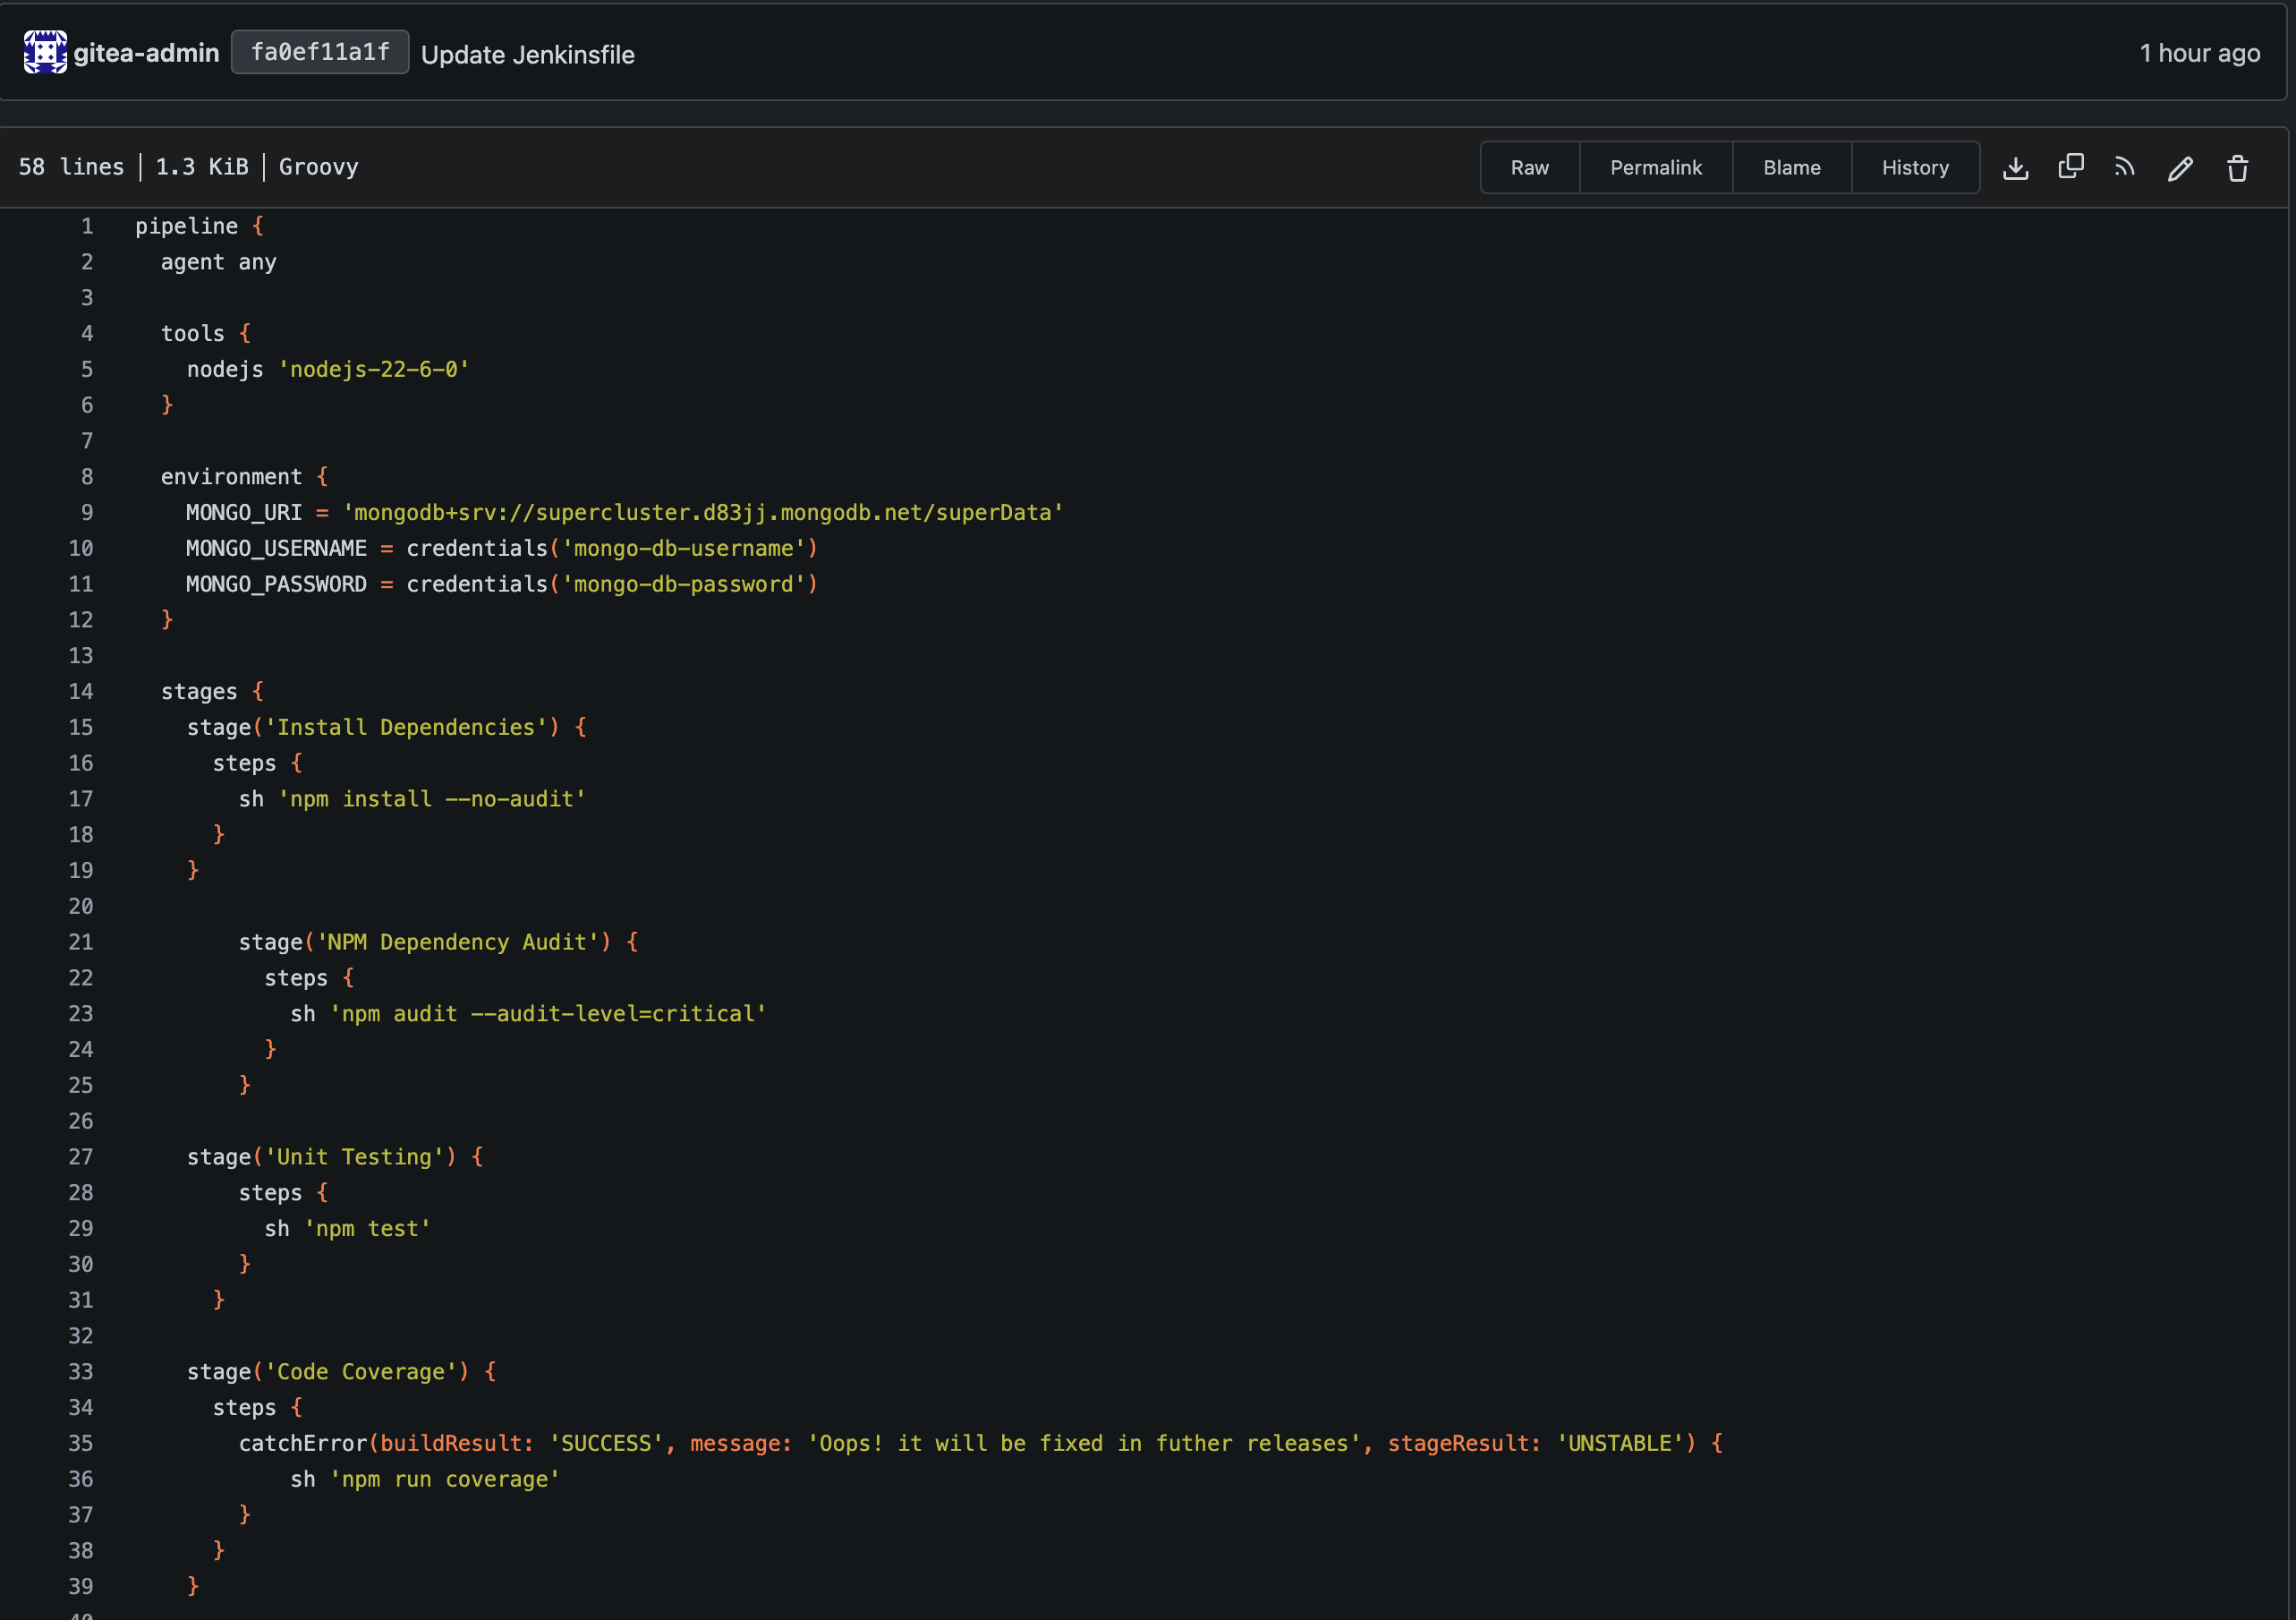Open the RSS feed icon
The width and height of the screenshot is (2296, 1620).
tap(2124, 167)
